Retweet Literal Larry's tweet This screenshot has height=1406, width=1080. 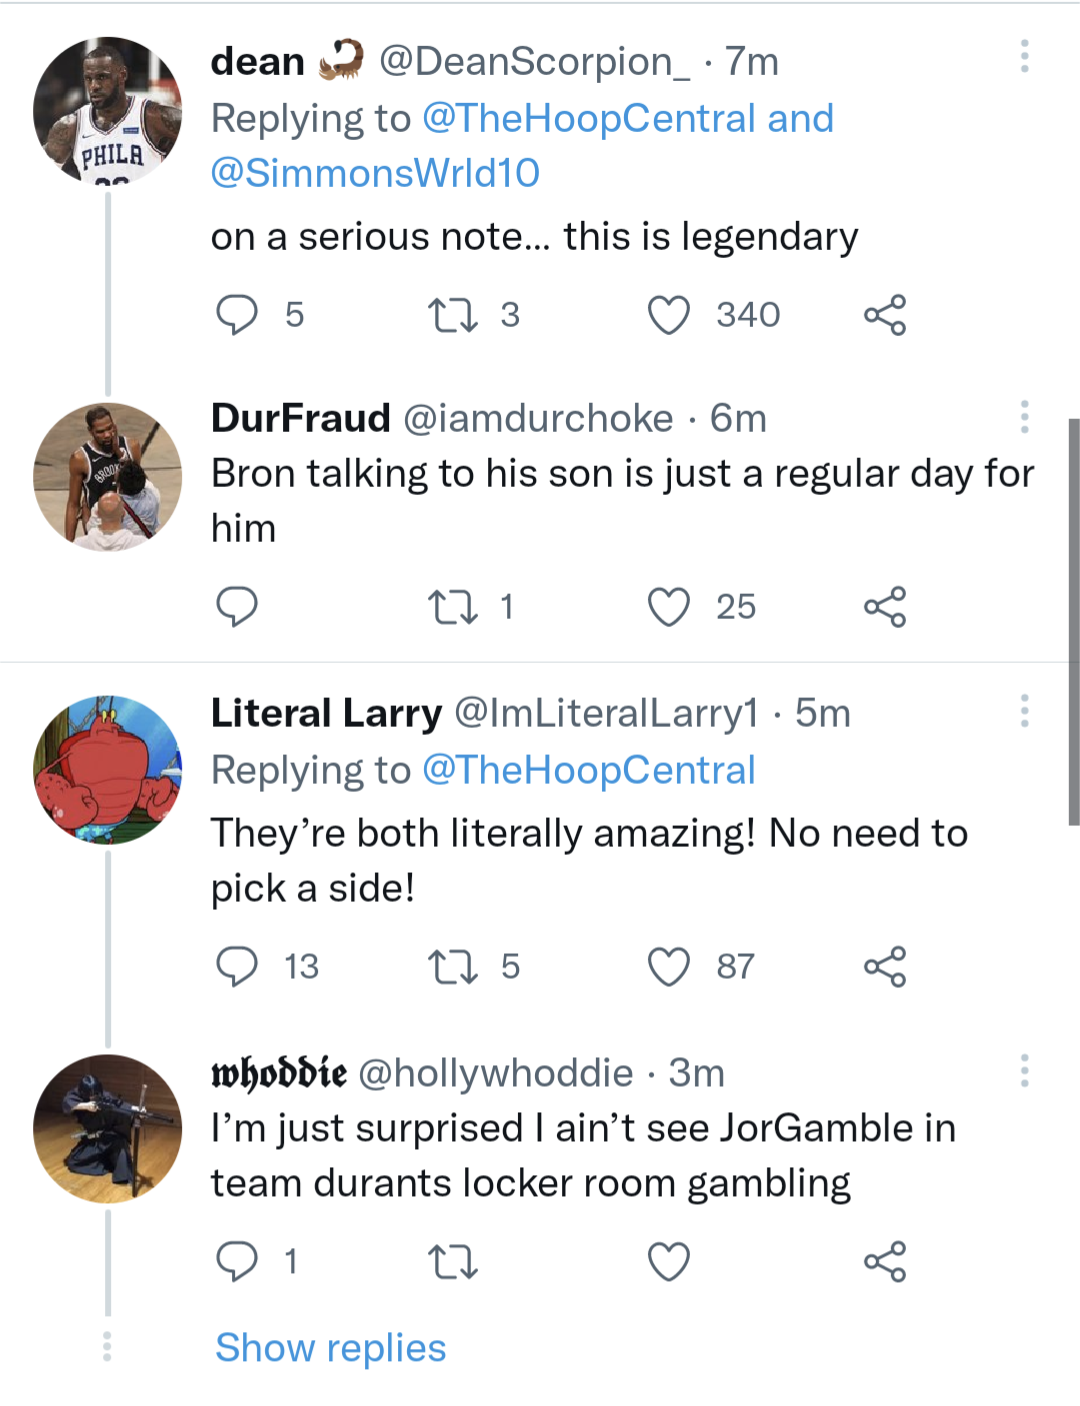[452, 967]
